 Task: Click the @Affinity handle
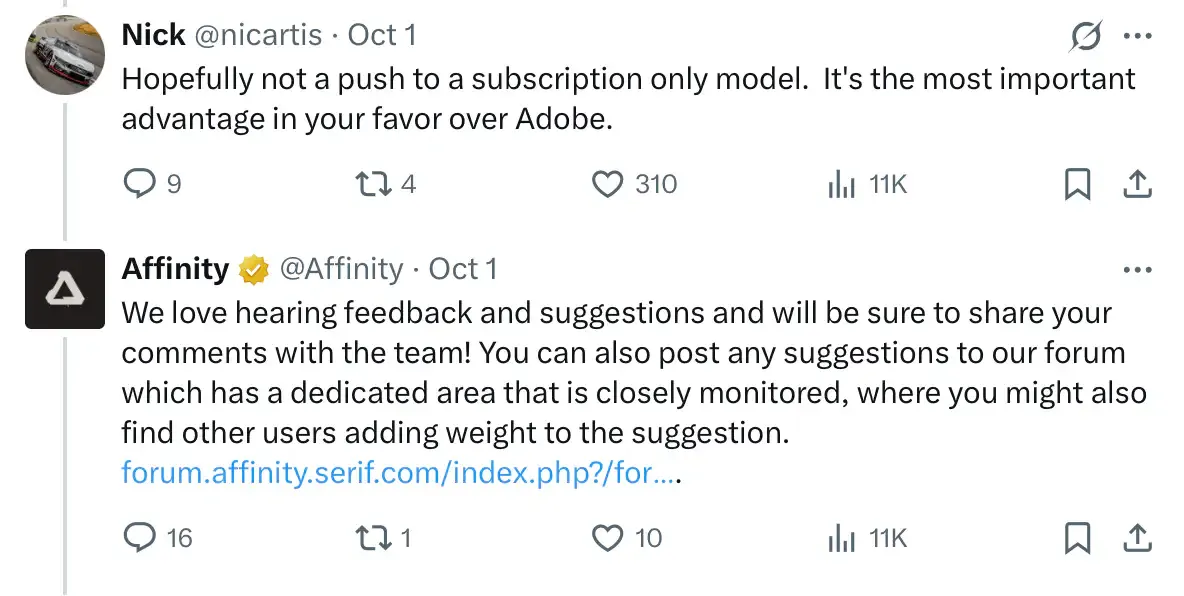click(341, 269)
